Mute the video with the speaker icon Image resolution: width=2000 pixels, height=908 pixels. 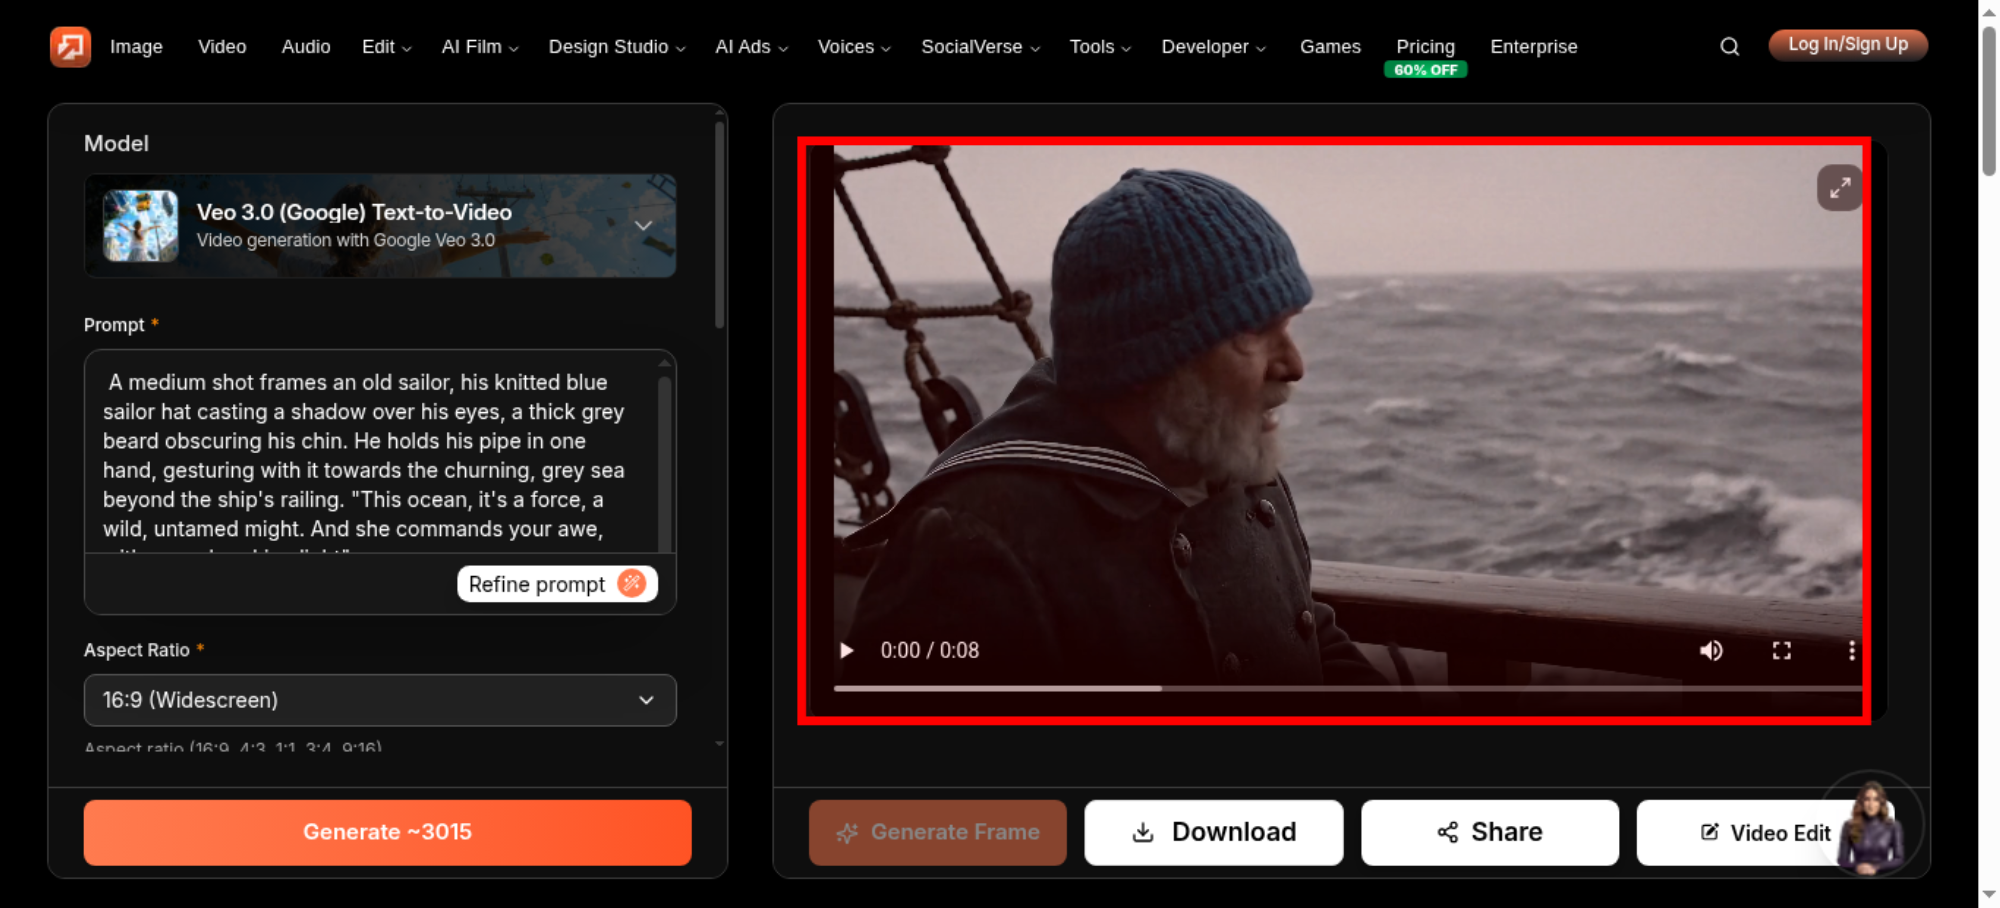pos(1711,651)
